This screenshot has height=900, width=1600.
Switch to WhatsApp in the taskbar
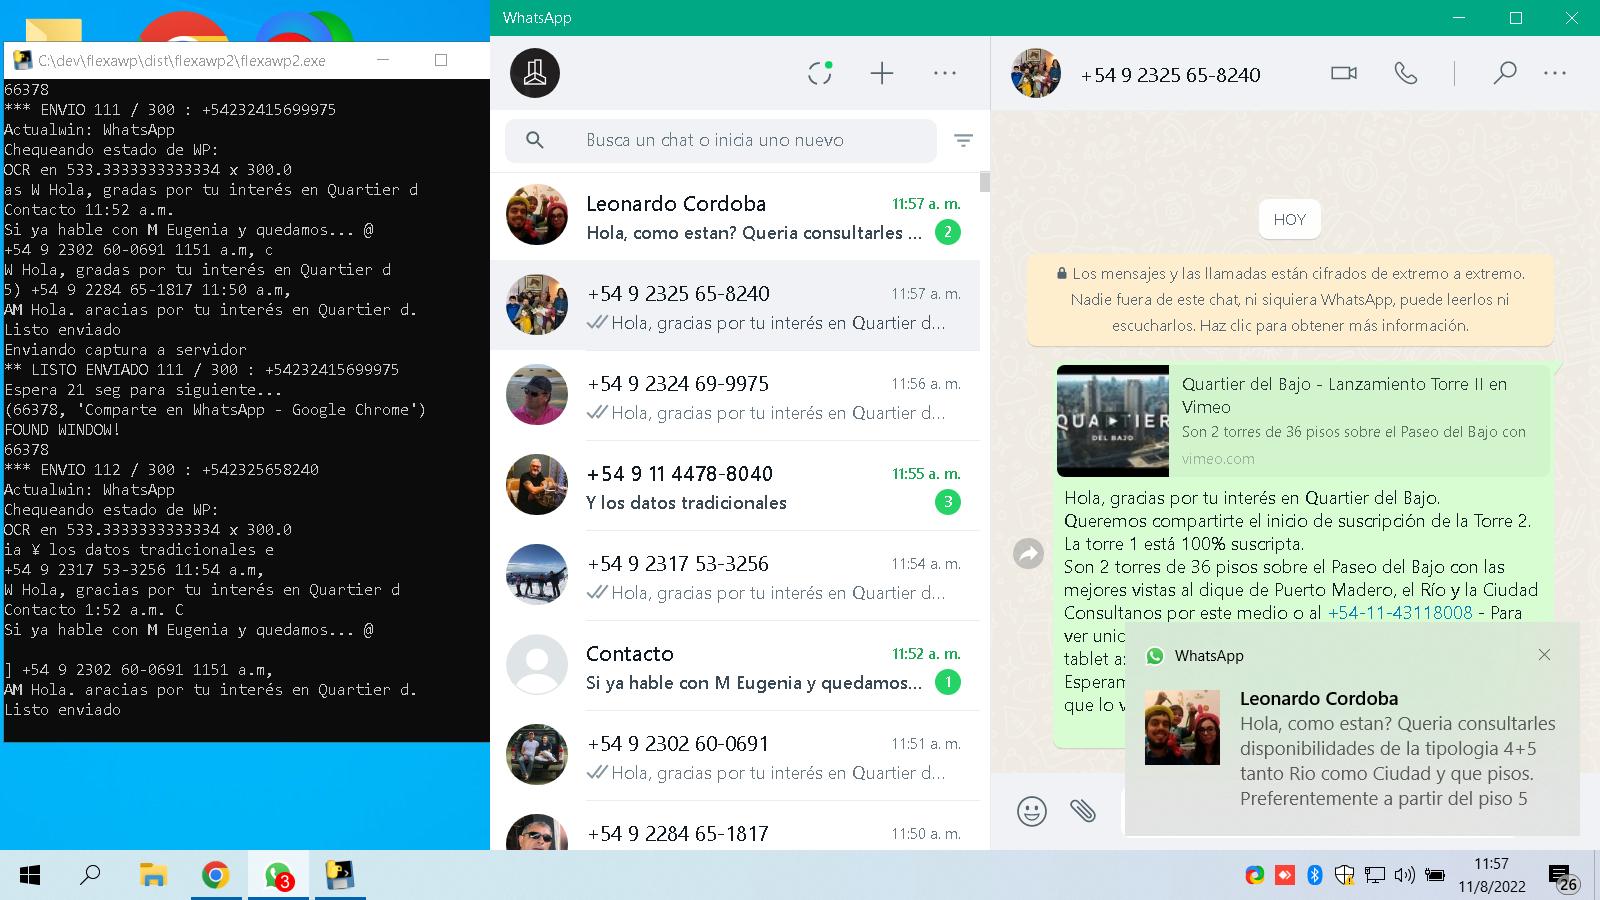(278, 876)
